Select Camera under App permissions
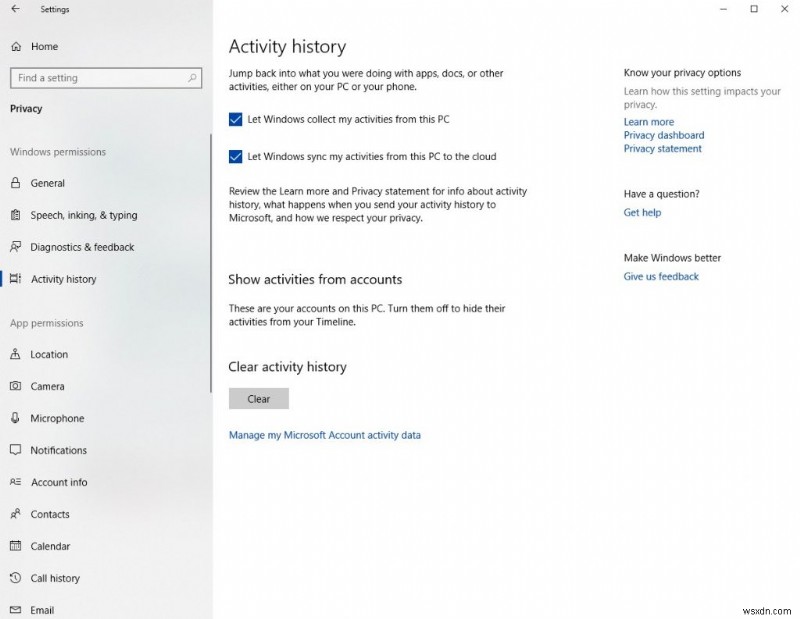 48,386
